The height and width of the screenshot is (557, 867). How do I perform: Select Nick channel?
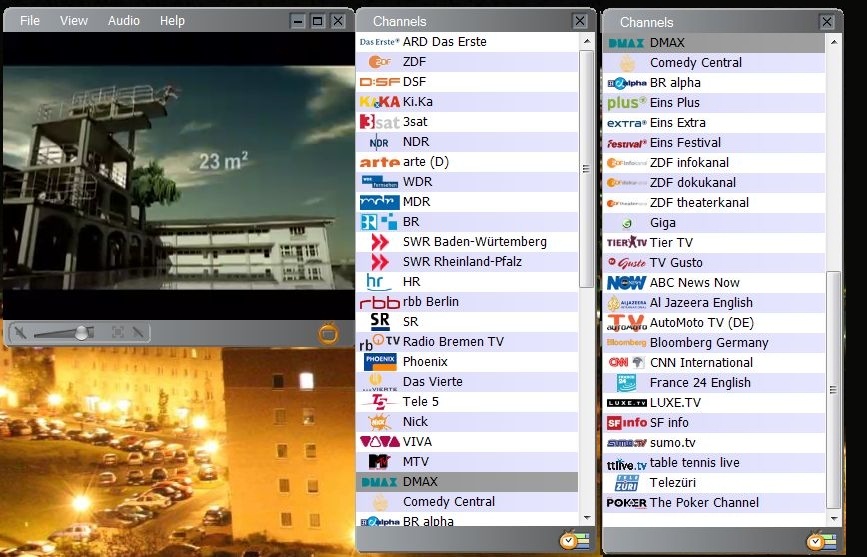[x=467, y=421]
